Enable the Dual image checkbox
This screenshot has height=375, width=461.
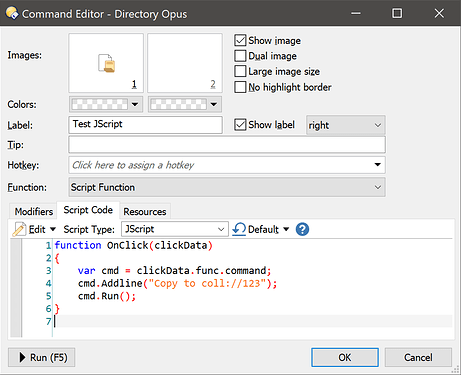click(x=240, y=56)
